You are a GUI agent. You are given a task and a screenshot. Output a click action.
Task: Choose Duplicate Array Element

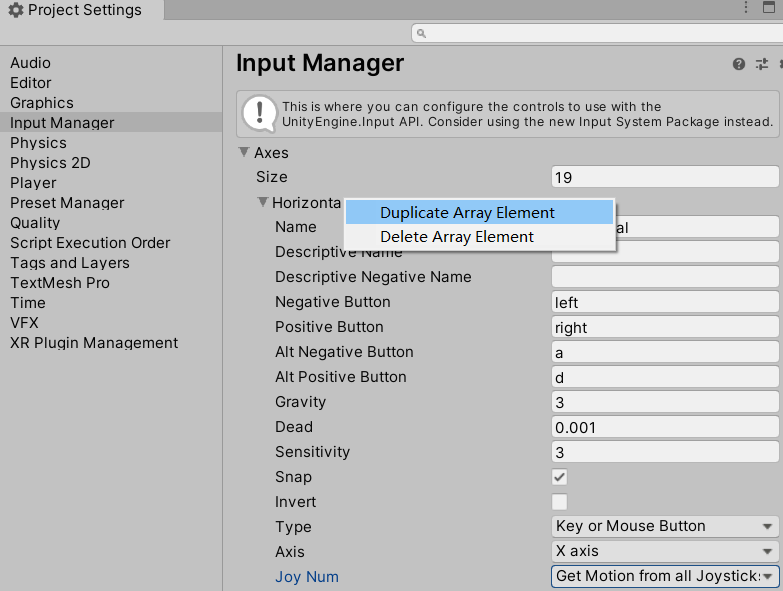[x=467, y=213]
